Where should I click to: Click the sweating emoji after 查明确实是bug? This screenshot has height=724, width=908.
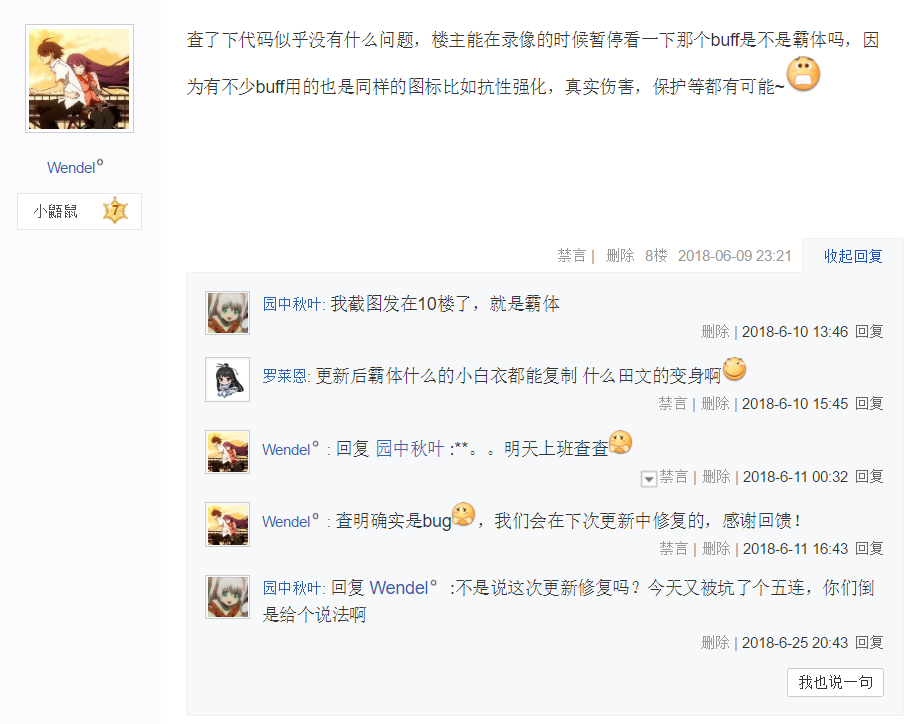(x=463, y=515)
